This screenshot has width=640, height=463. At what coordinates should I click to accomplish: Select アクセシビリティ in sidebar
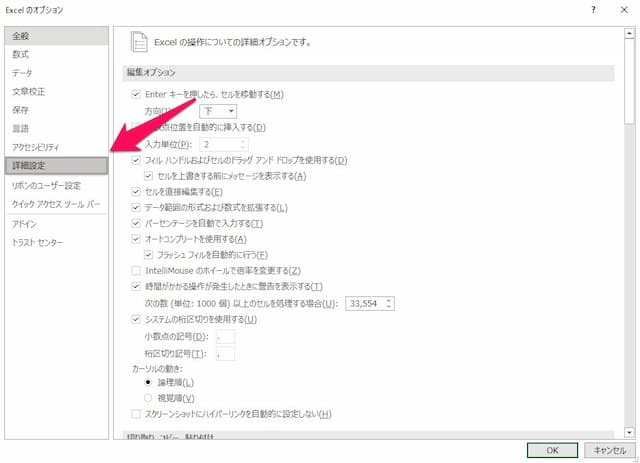click(x=56, y=147)
